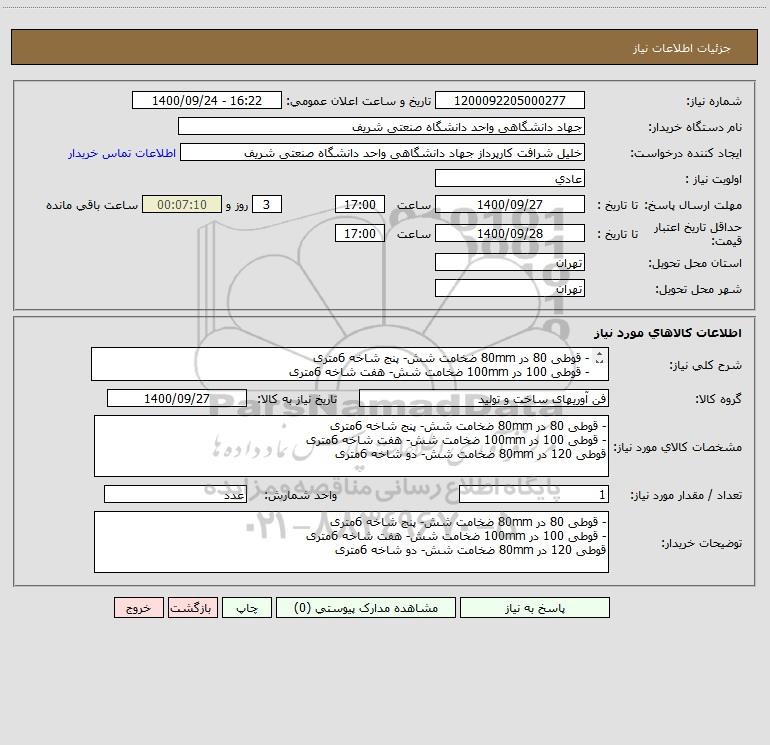Click the مشخصات کالای مورد نیاز text area
Screen dimensions: 770x745
pos(351,446)
